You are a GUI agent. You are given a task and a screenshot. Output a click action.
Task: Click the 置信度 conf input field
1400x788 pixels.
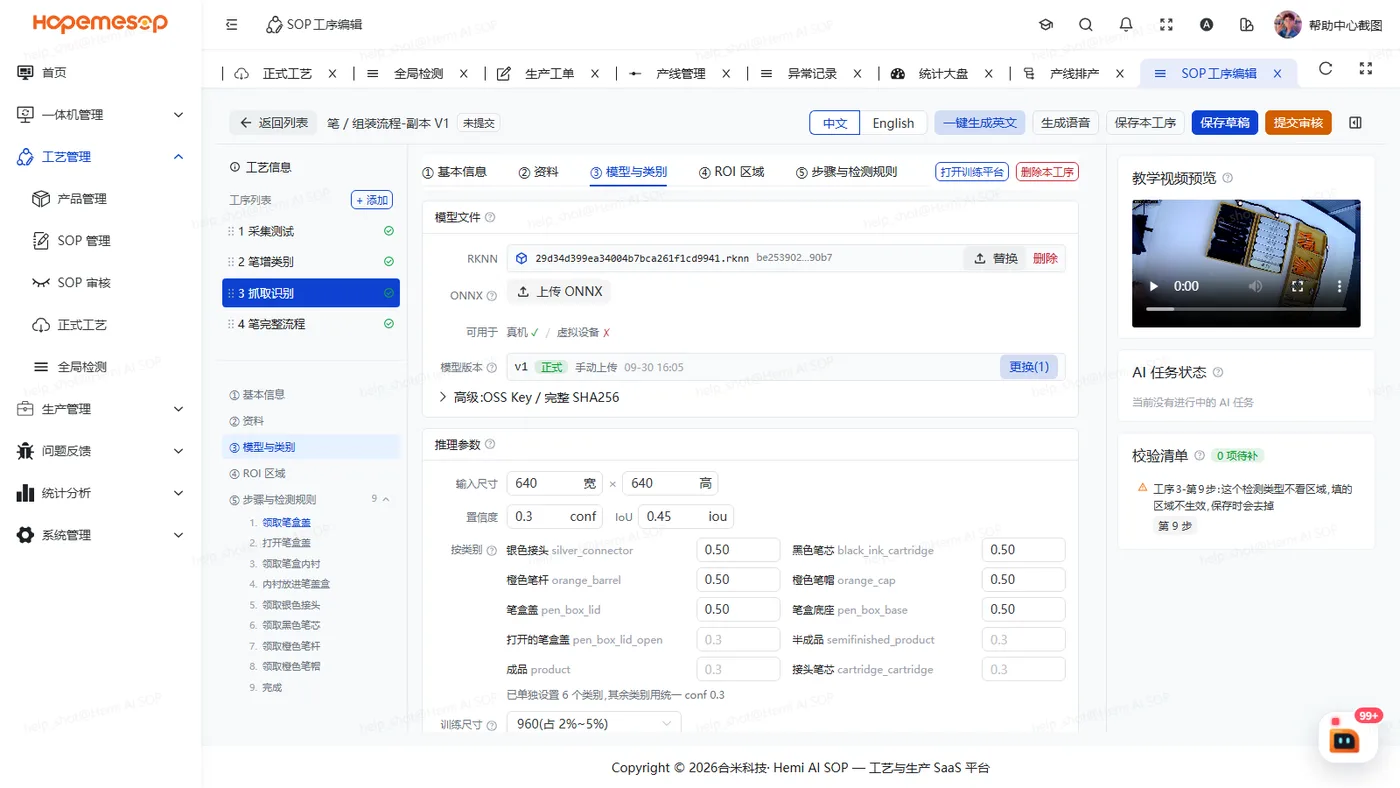555,517
